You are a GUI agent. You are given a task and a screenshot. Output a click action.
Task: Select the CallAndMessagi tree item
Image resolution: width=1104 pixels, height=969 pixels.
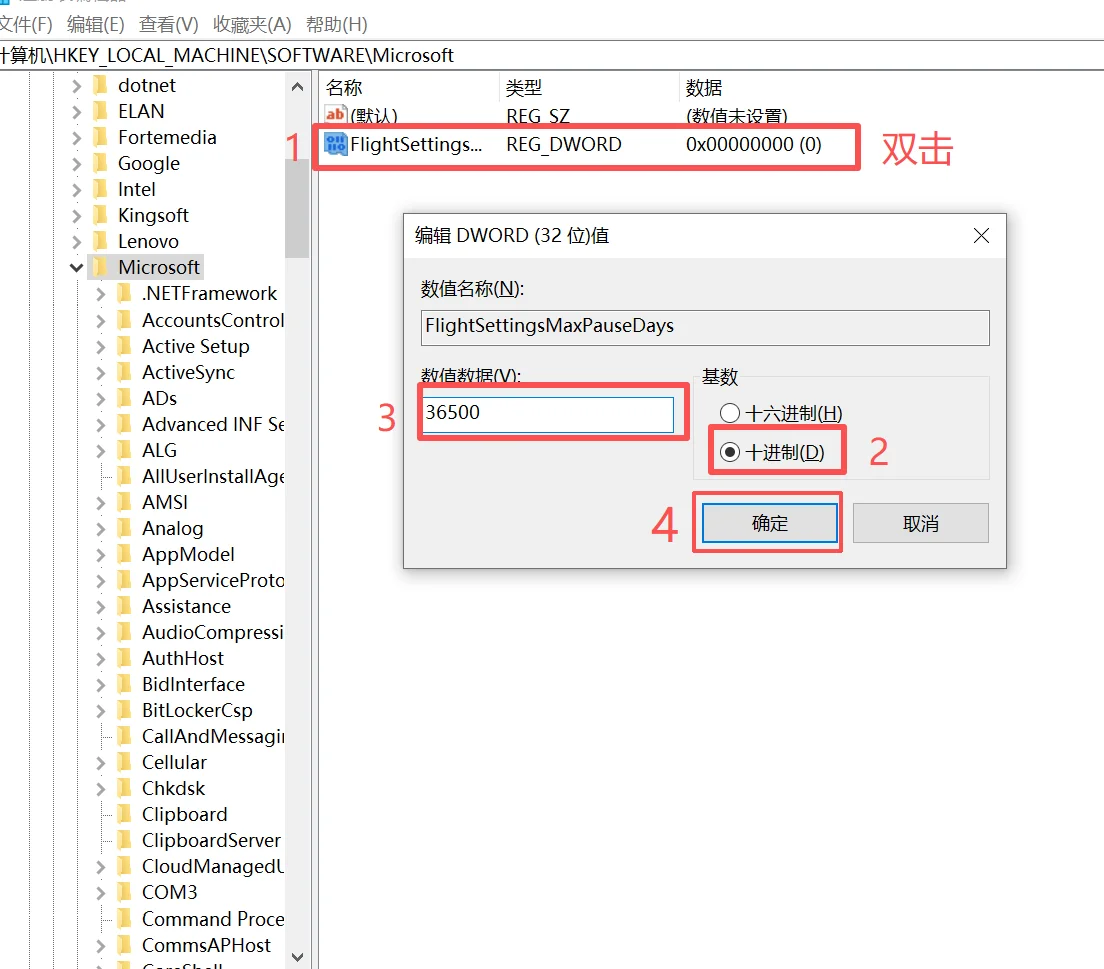click(x=213, y=737)
